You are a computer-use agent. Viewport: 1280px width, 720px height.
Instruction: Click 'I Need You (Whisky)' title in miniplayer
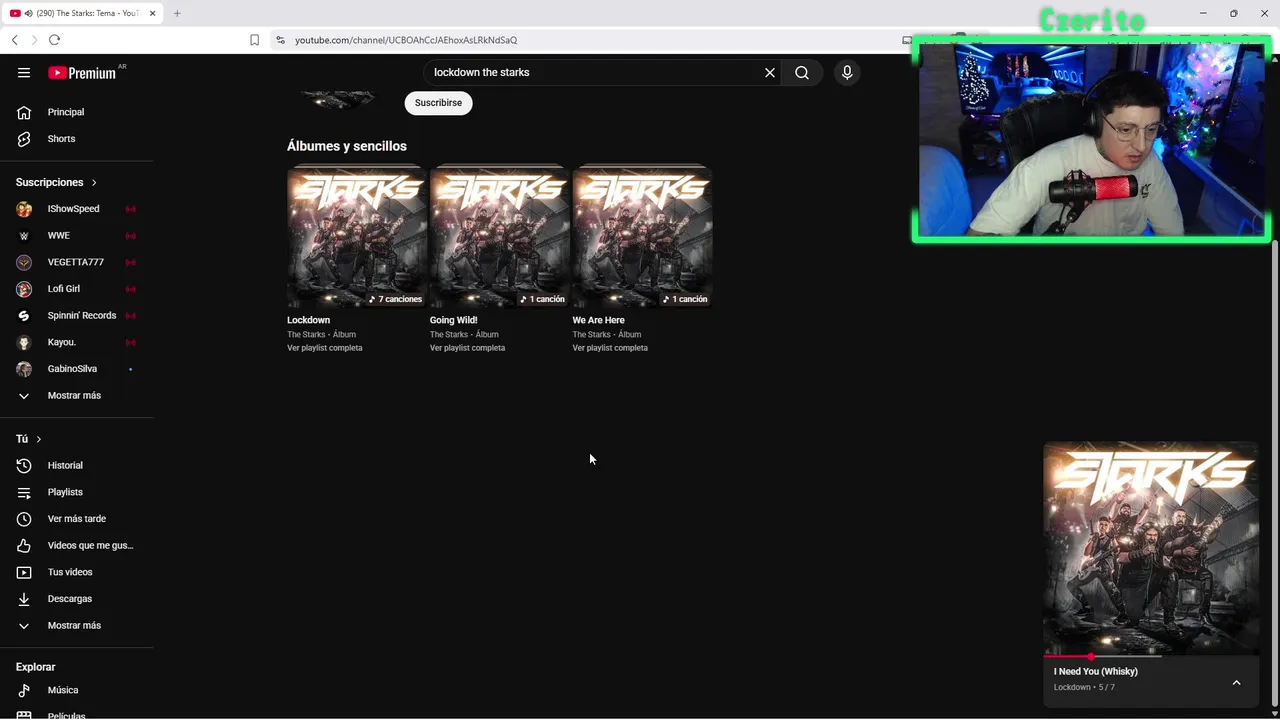(x=1095, y=671)
